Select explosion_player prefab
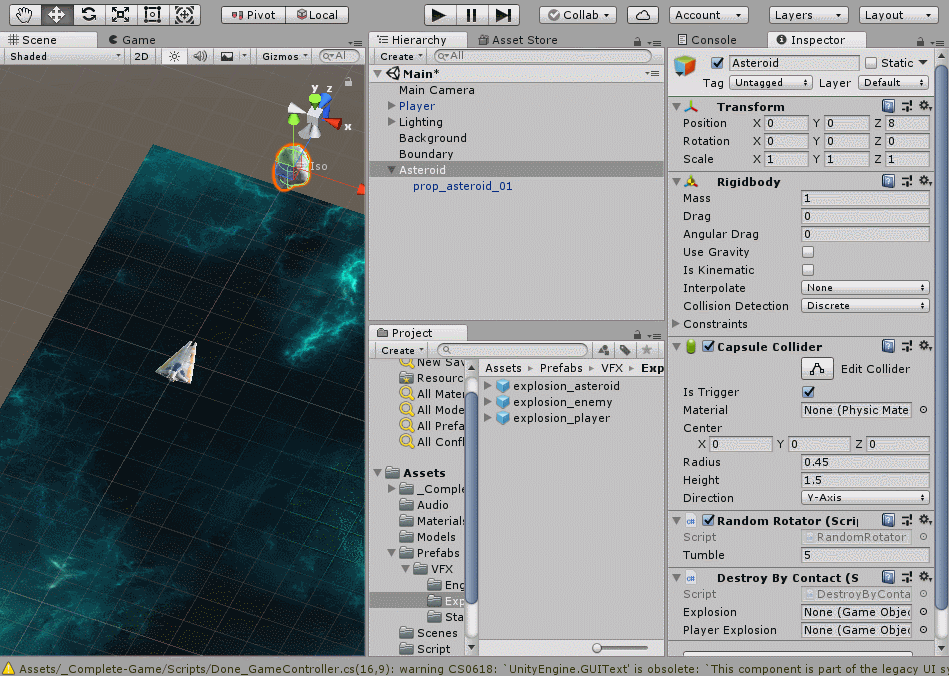 561,418
